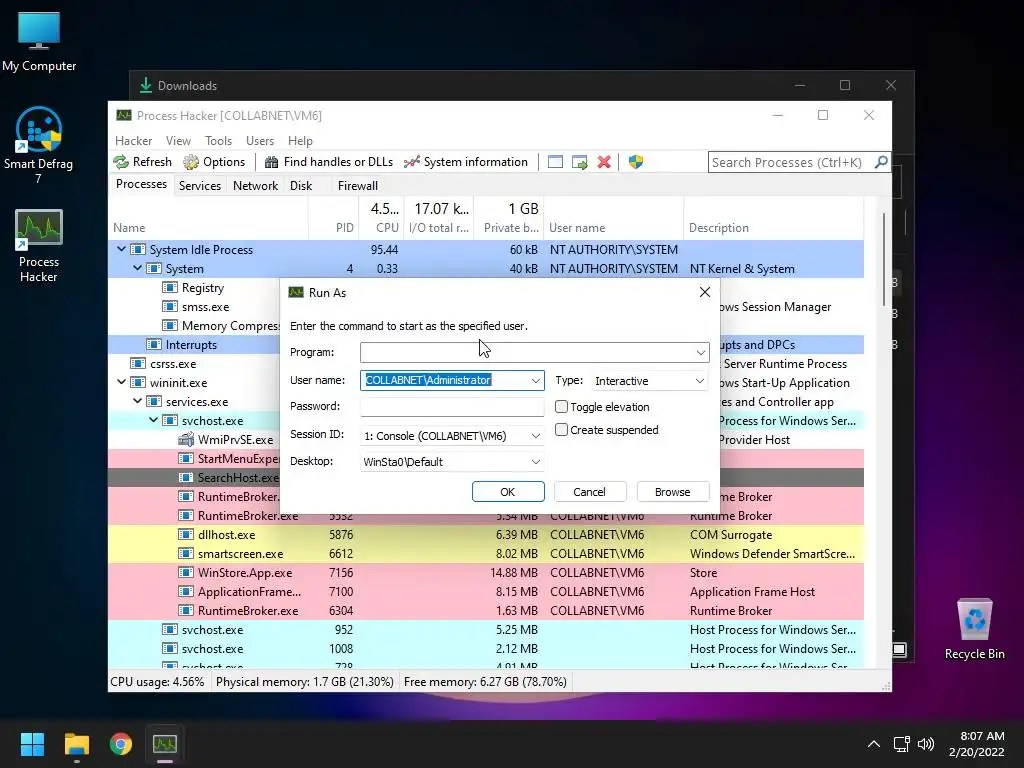The image size is (1024, 768).
Task: Click the Browse button
Action: tap(673, 492)
